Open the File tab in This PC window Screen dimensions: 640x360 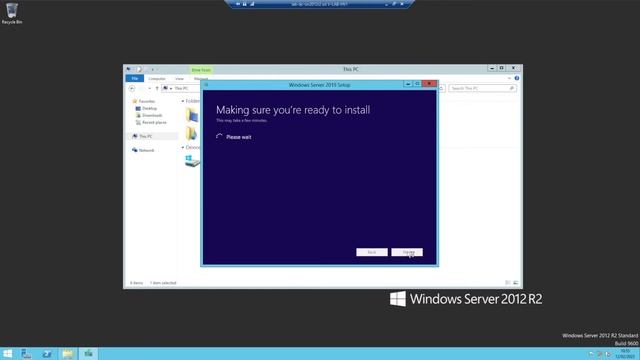(x=135, y=78)
